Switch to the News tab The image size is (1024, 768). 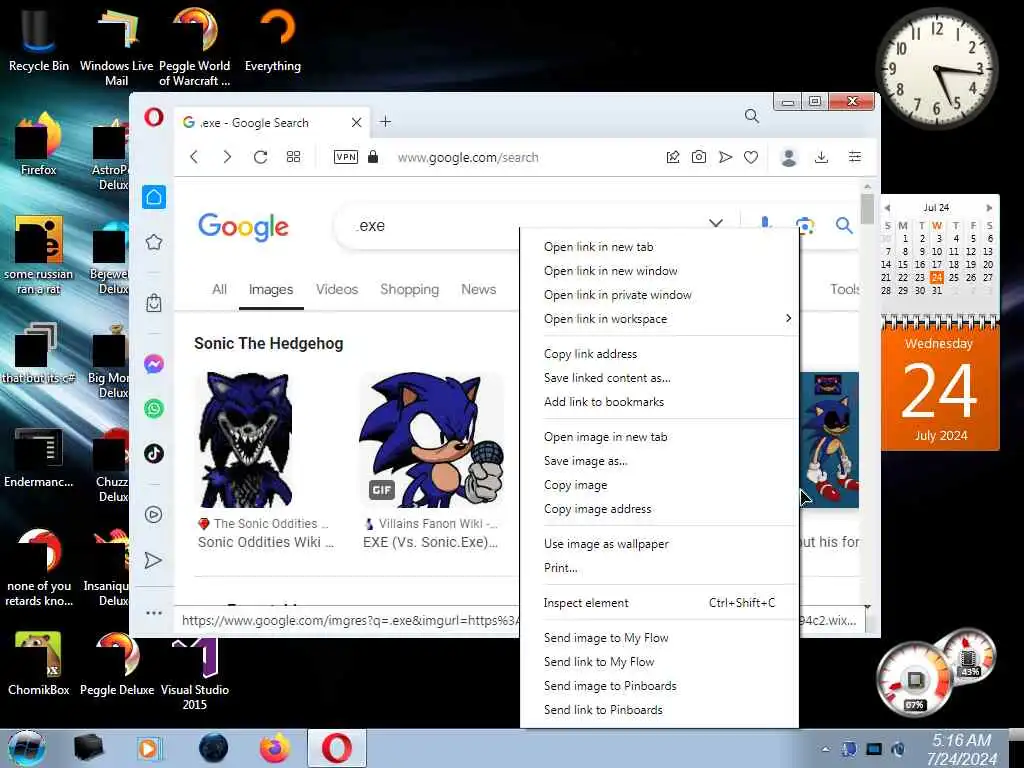pos(479,289)
